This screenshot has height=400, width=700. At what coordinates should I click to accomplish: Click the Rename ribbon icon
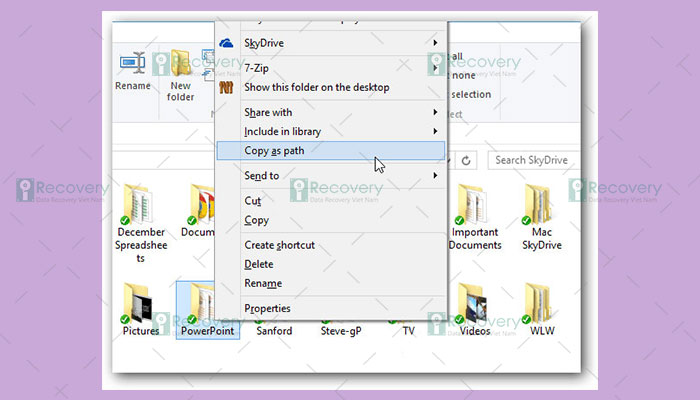(133, 62)
